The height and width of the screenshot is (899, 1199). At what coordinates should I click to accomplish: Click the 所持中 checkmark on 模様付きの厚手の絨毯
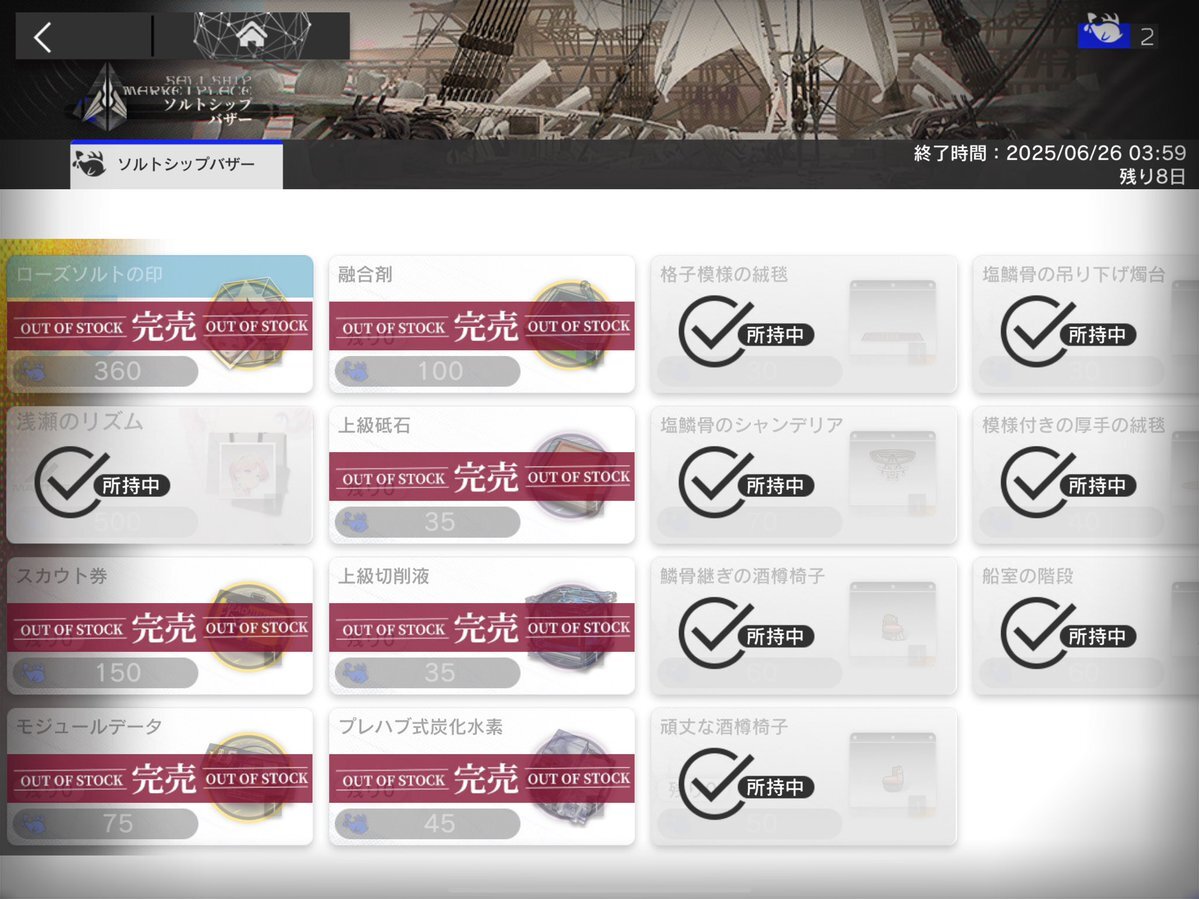tap(1068, 482)
